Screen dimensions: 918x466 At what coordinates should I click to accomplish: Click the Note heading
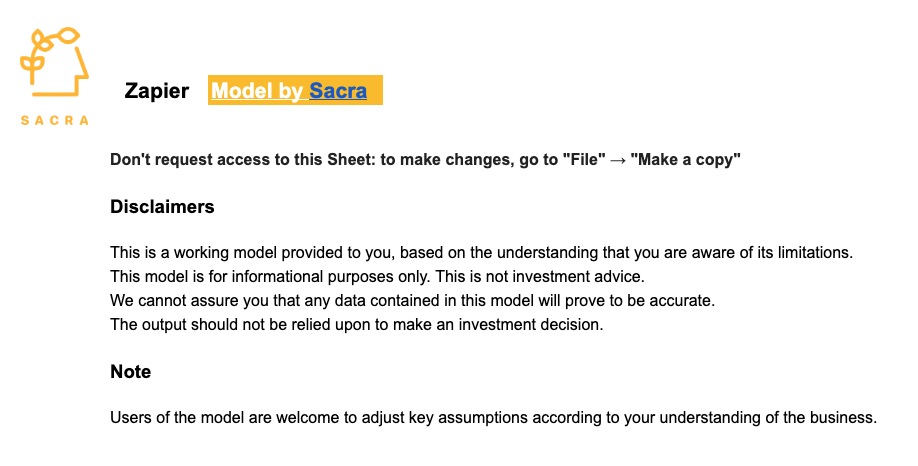[131, 372]
